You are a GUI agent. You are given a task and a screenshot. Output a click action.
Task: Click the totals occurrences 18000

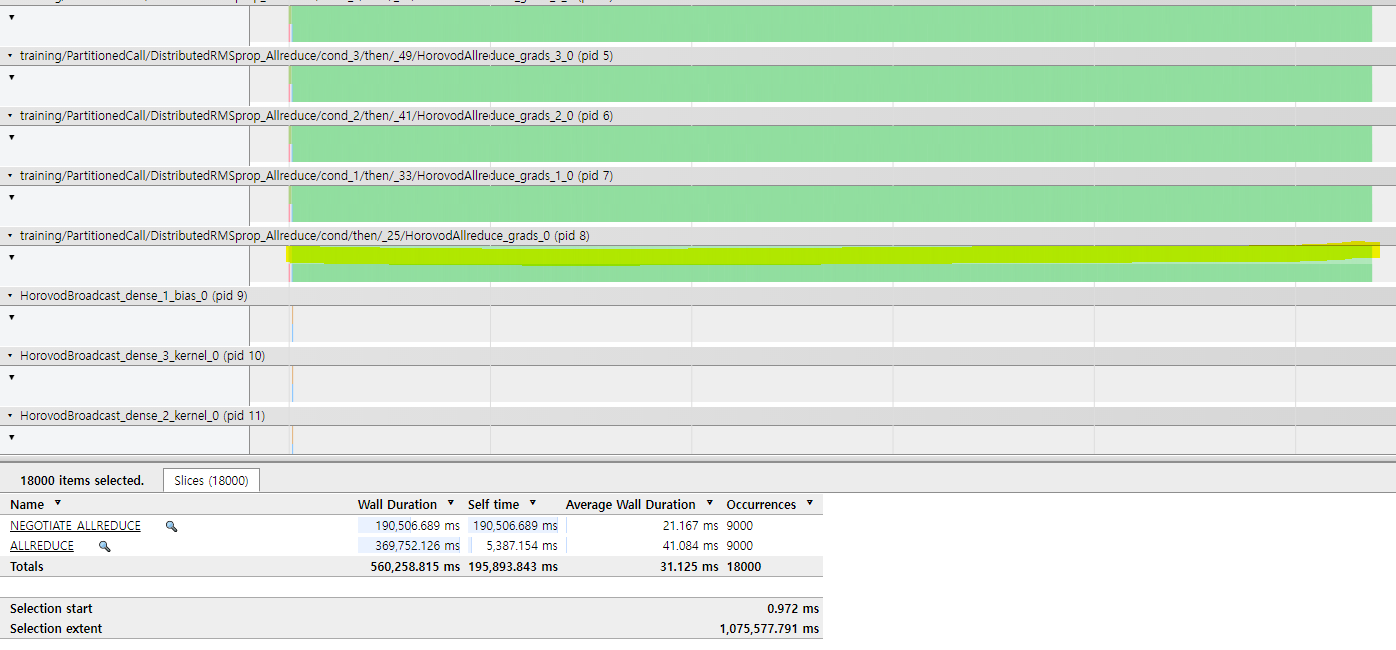[744, 567]
